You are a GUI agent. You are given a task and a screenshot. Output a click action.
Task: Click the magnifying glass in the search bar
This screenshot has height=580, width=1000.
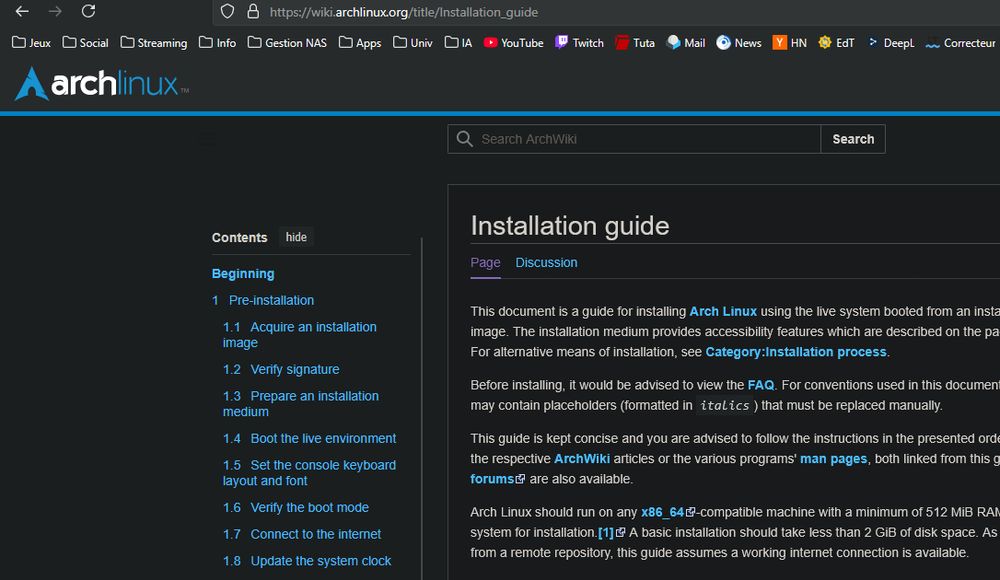click(464, 139)
